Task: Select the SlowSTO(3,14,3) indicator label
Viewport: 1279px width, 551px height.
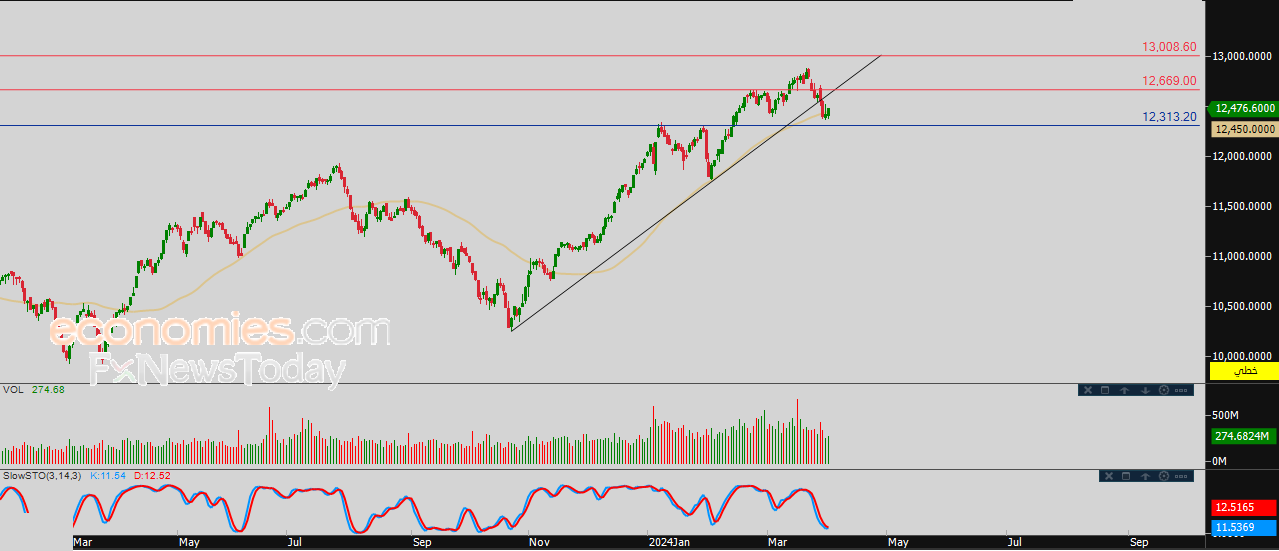Action: point(42,475)
